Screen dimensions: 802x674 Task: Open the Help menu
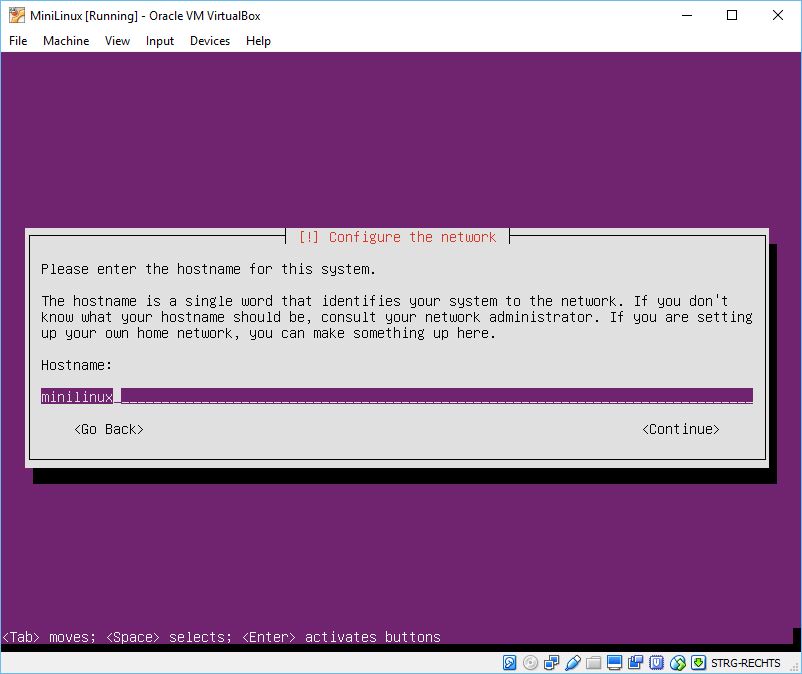(258, 41)
